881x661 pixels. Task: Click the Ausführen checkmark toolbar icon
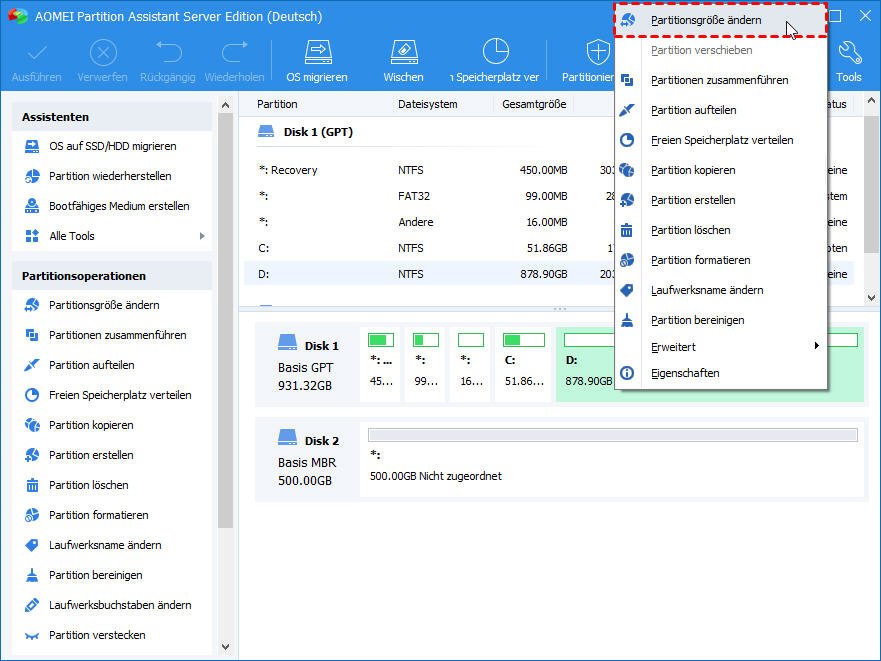[37, 54]
